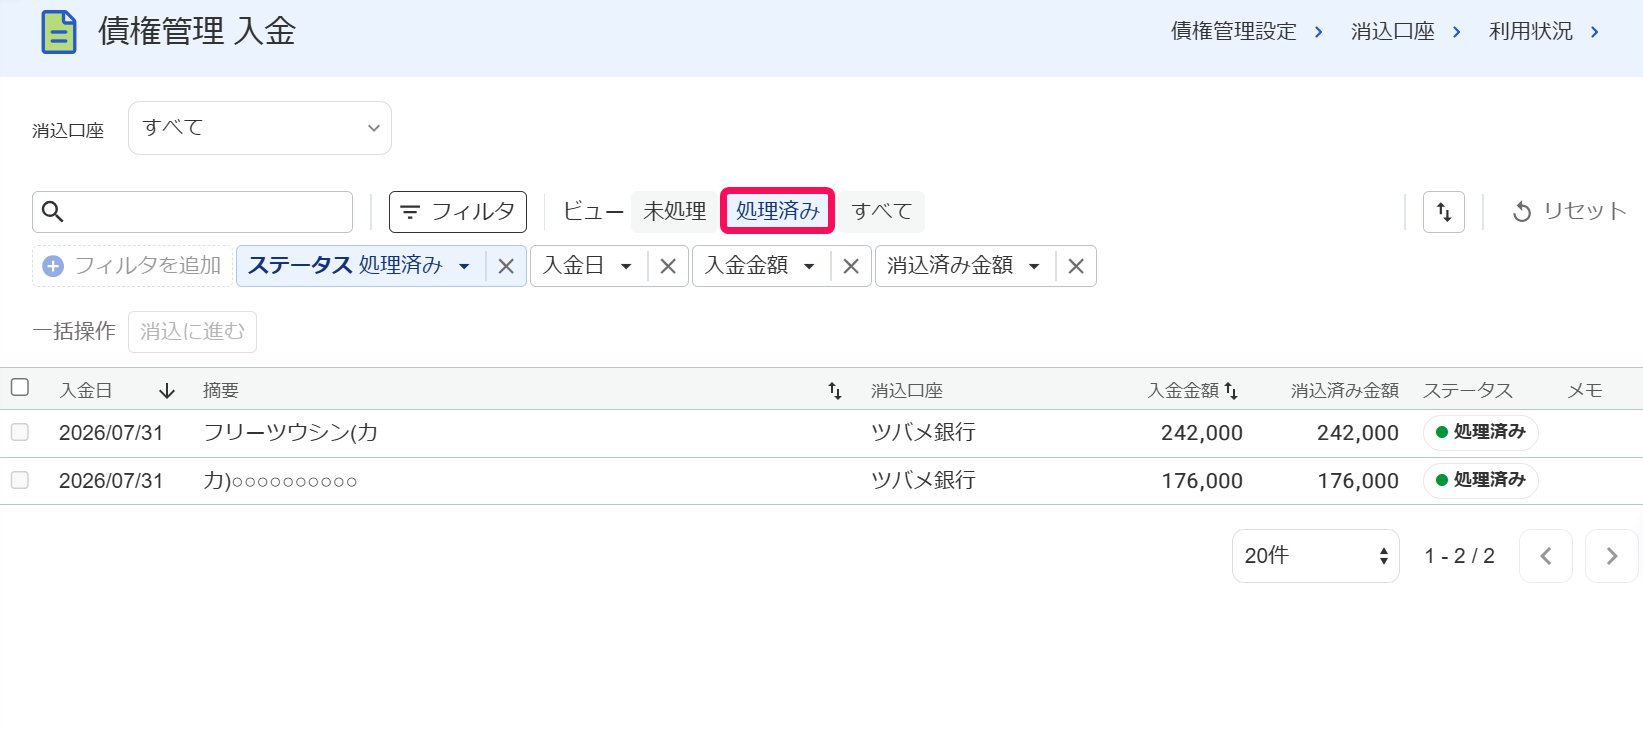Image resolution: width=1643 pixels, height=730 pixels.
Task: Click ツバメ銀行 in the 176,000 row
Action: click(923, 480)
